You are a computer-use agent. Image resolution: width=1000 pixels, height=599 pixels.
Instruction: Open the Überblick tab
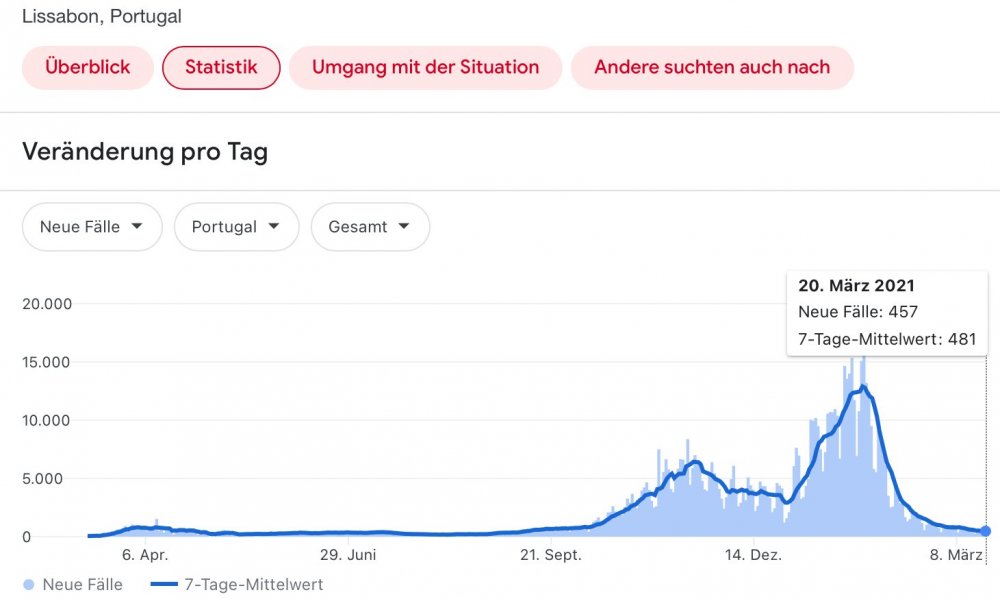tap(88, 68)
